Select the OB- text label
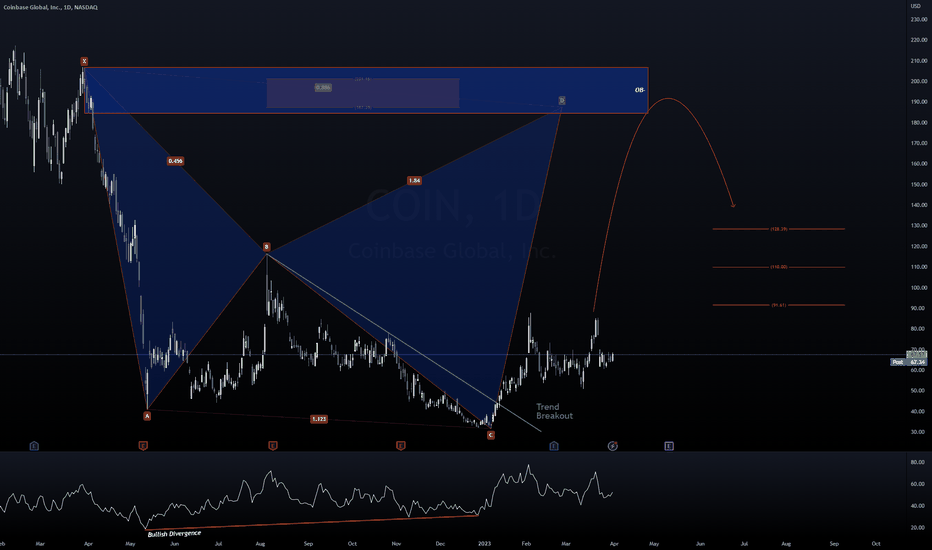This screenshot has width=932, height=550. [640, 90]
